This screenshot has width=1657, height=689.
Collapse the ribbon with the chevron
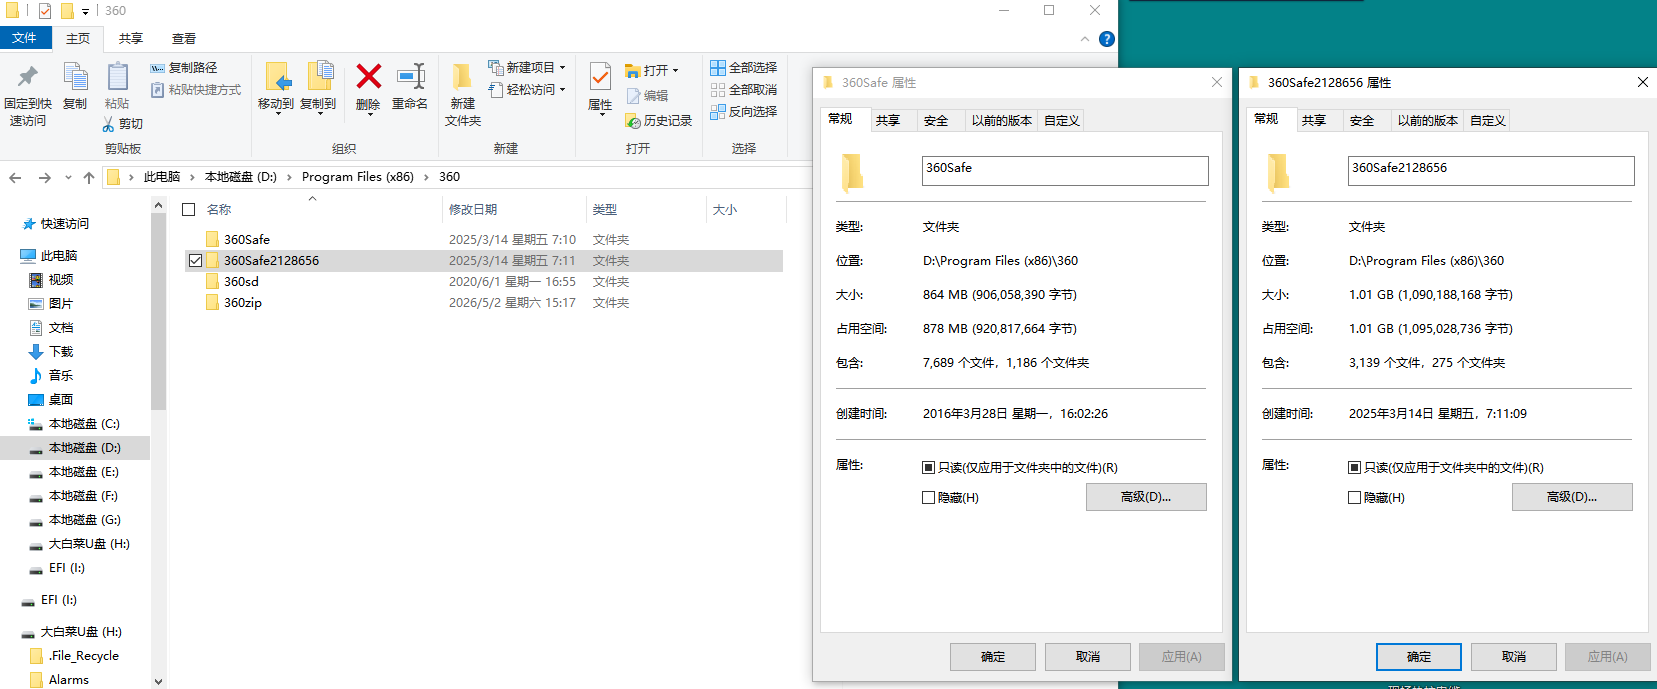click(1085, 39)
